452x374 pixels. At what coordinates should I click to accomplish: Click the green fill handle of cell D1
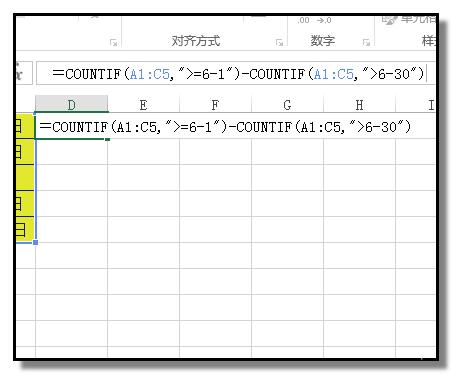[107, 139]
